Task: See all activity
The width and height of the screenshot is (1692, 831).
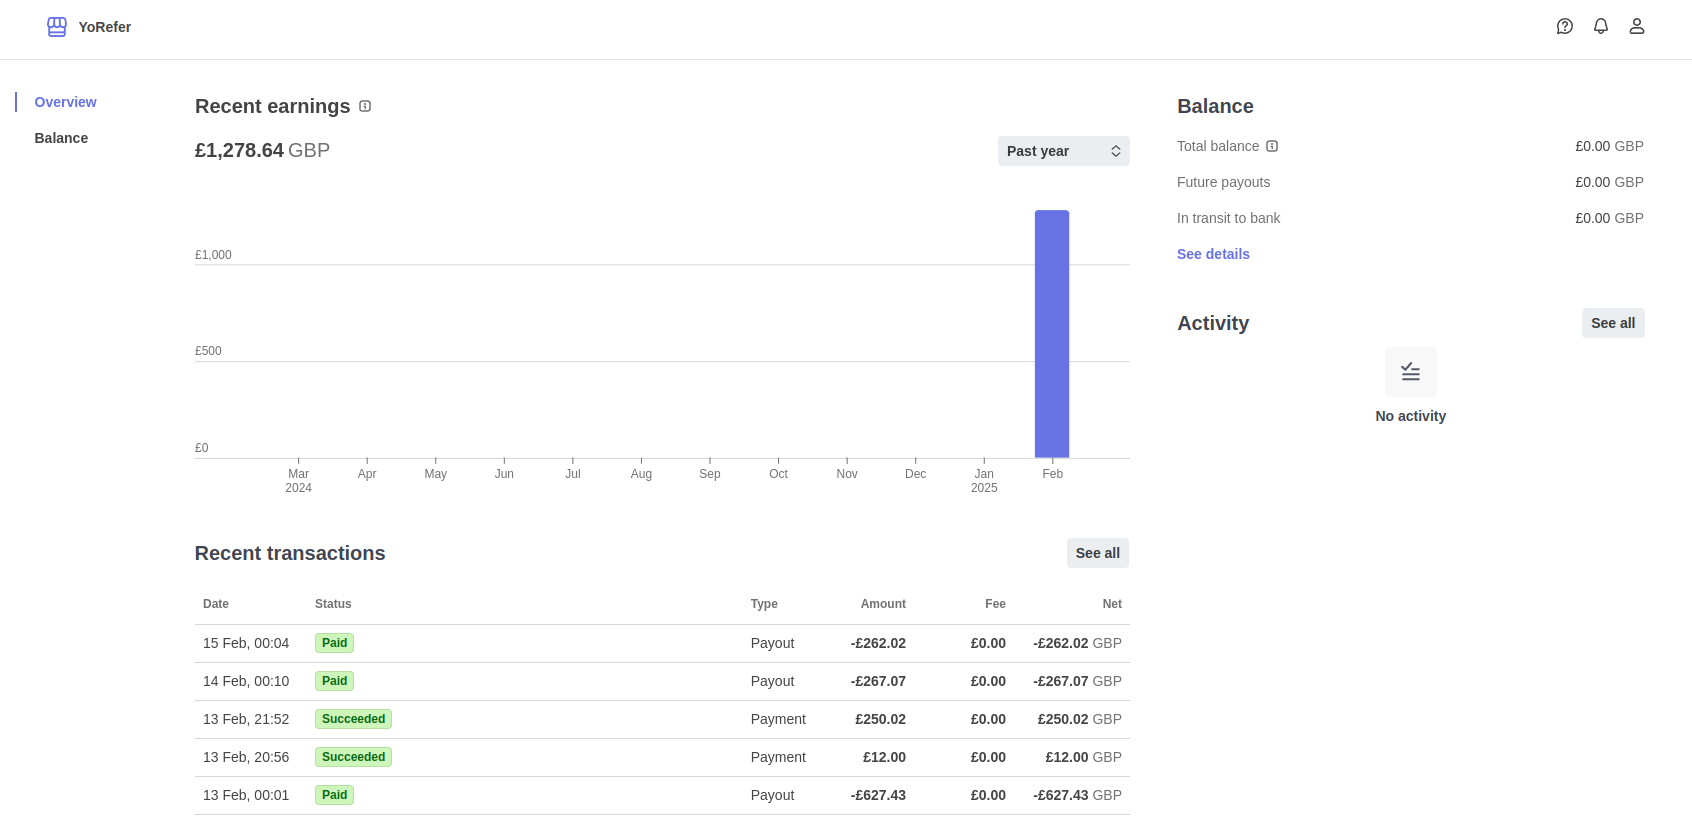Action: pos(1613,323)
